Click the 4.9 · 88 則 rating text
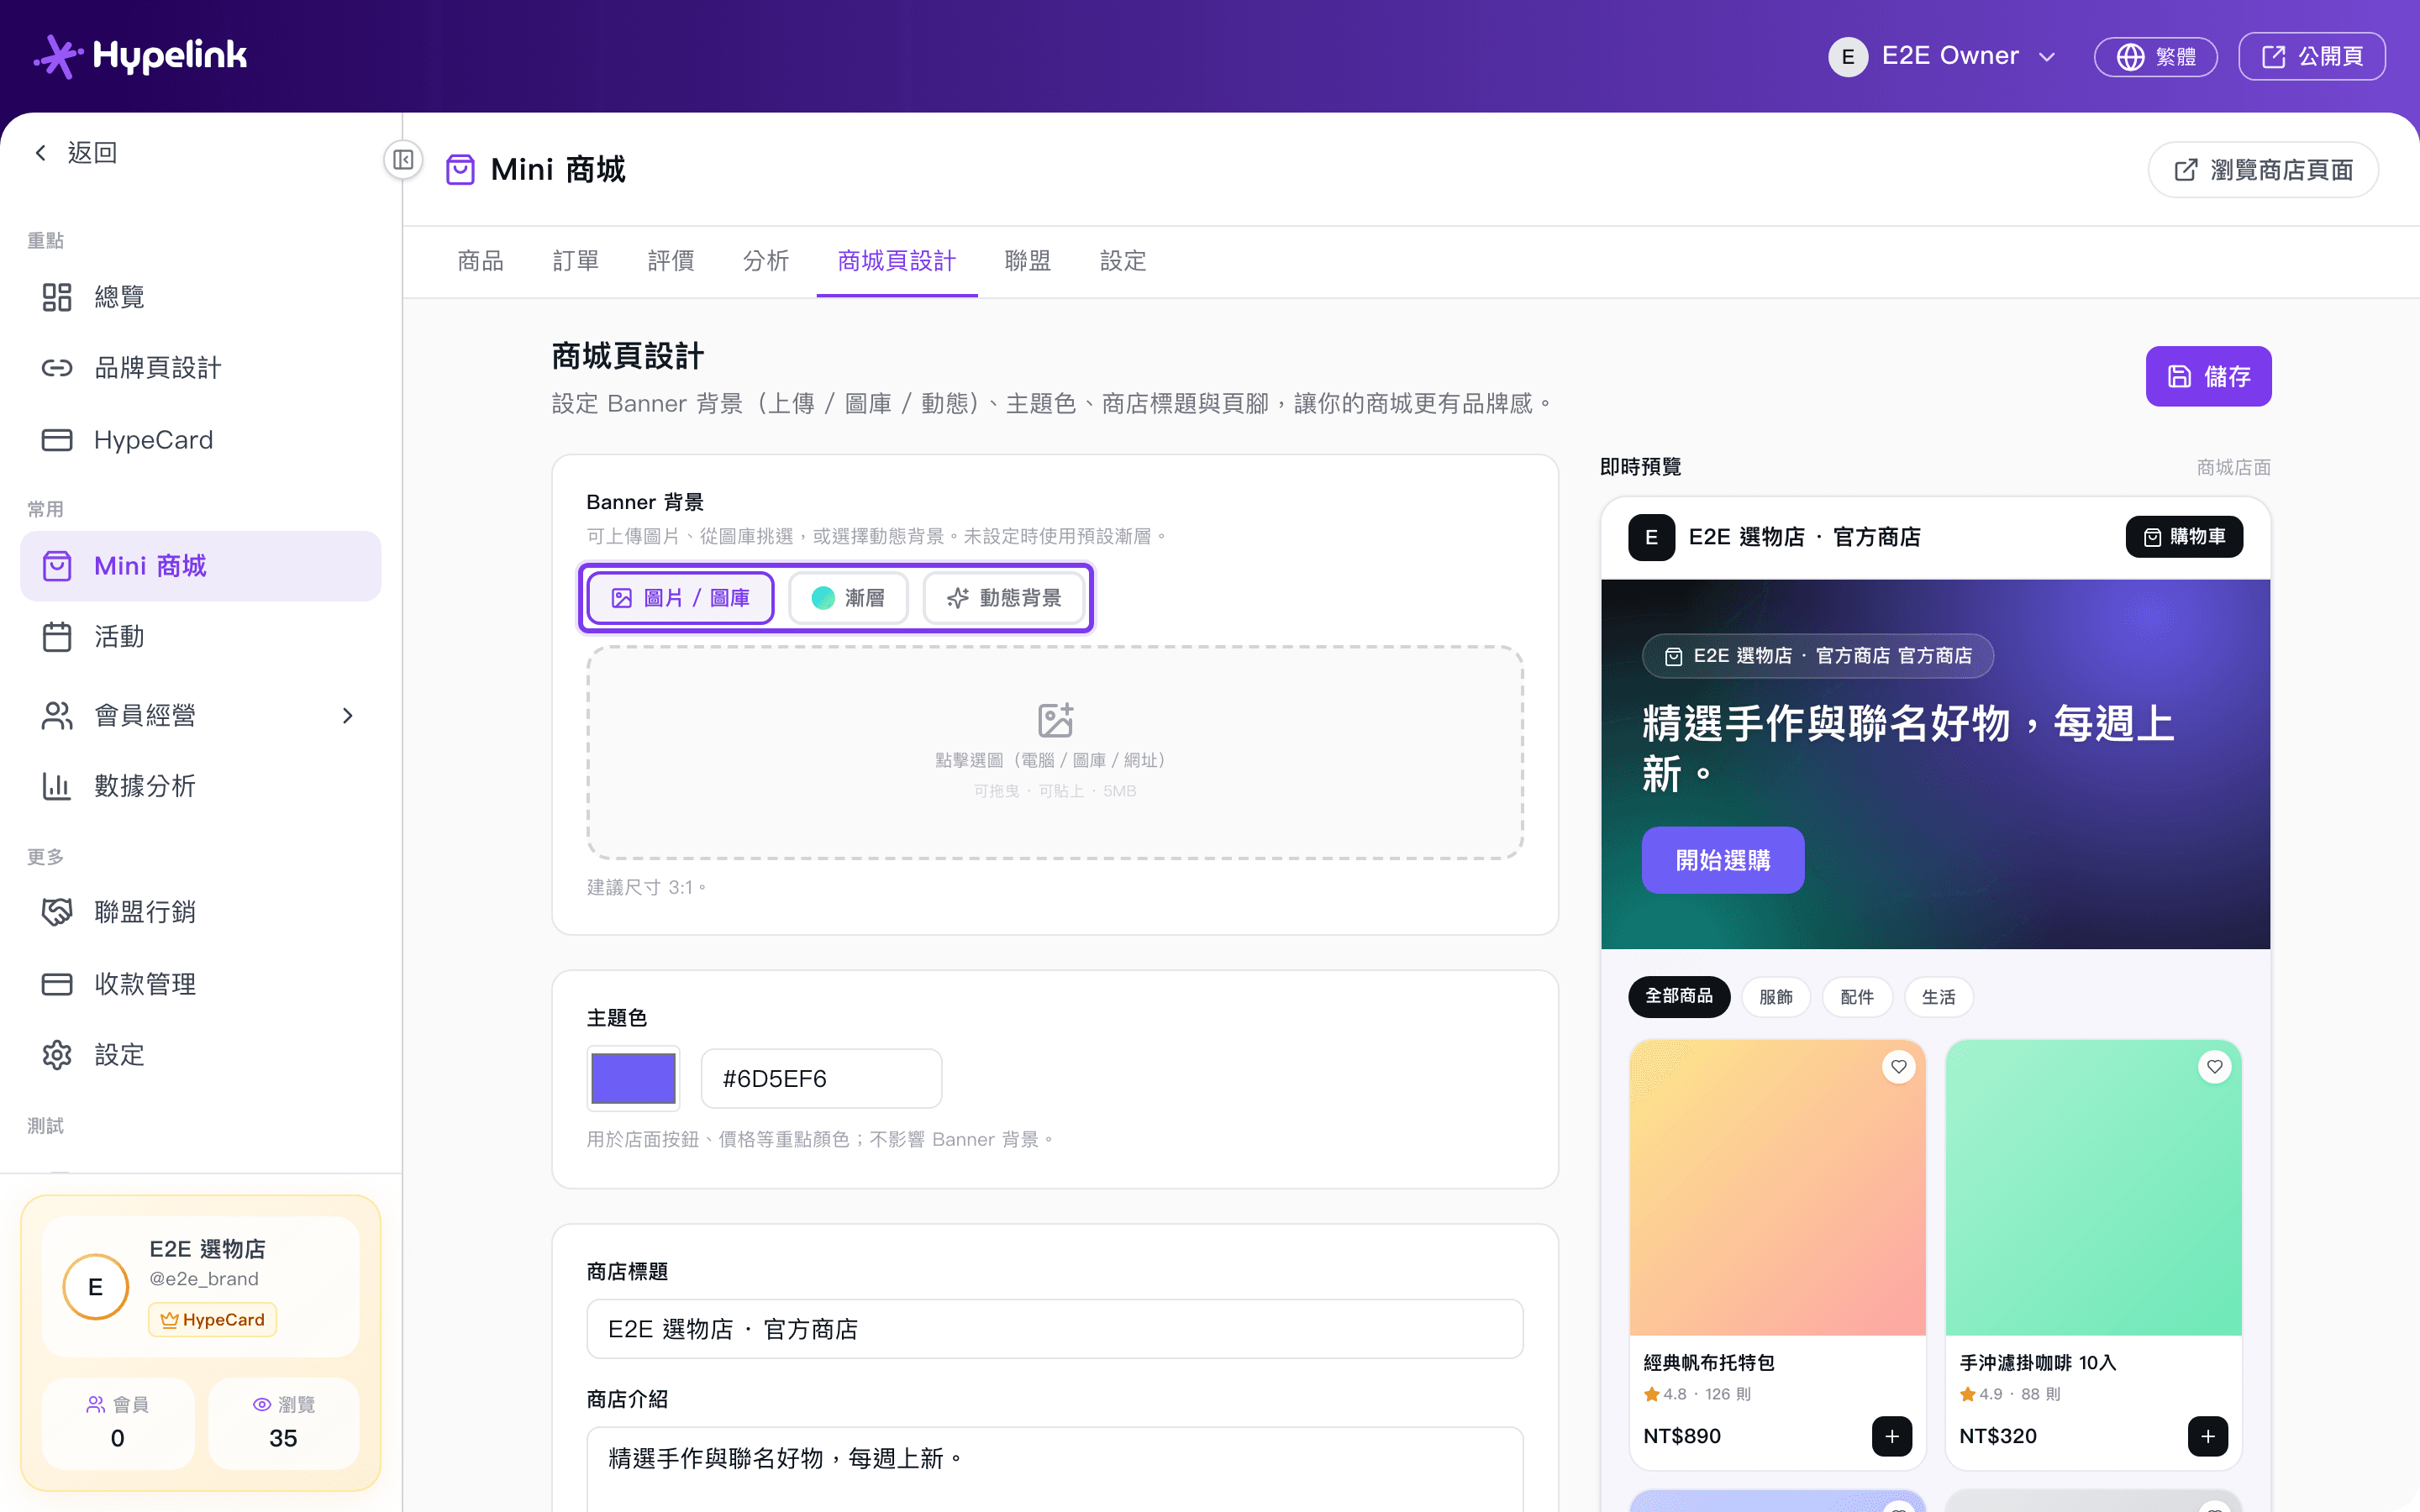The height and width of the screenshot is (1512, 2420). [2011, 1394]
